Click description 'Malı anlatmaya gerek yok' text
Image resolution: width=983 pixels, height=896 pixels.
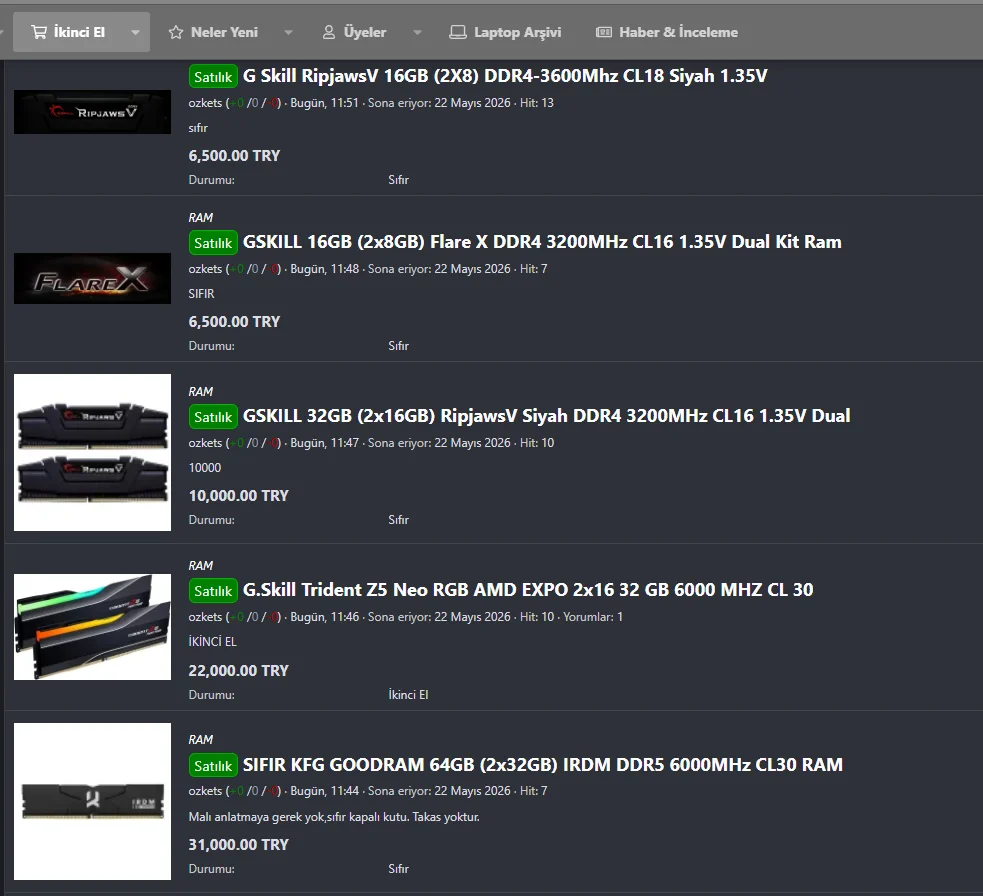[x=334, y=817]
